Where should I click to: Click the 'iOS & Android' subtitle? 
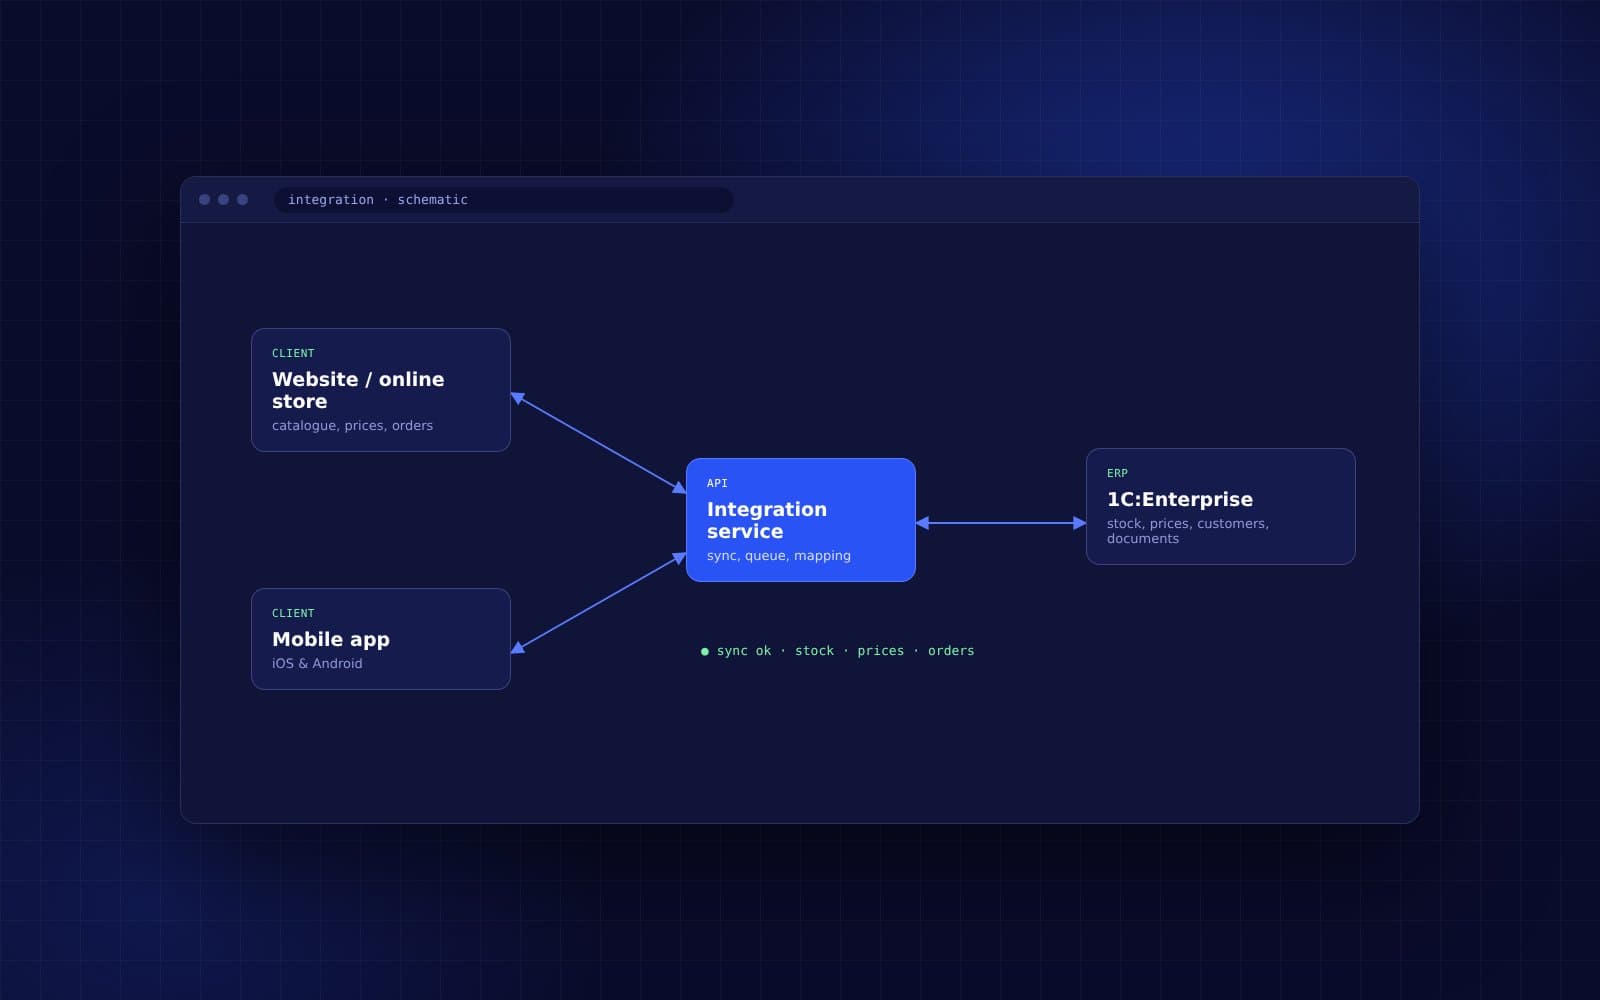(317, 664)
